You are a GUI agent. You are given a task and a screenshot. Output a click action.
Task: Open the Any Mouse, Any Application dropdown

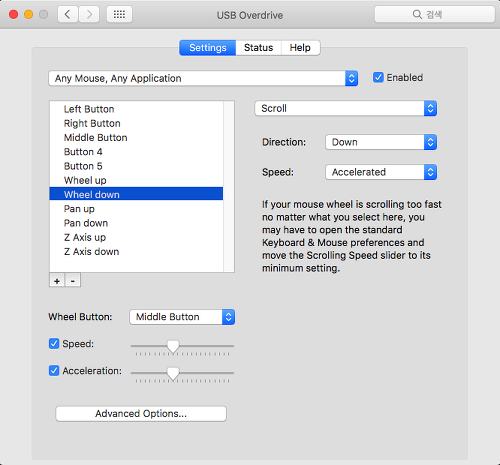coord(203,78)
